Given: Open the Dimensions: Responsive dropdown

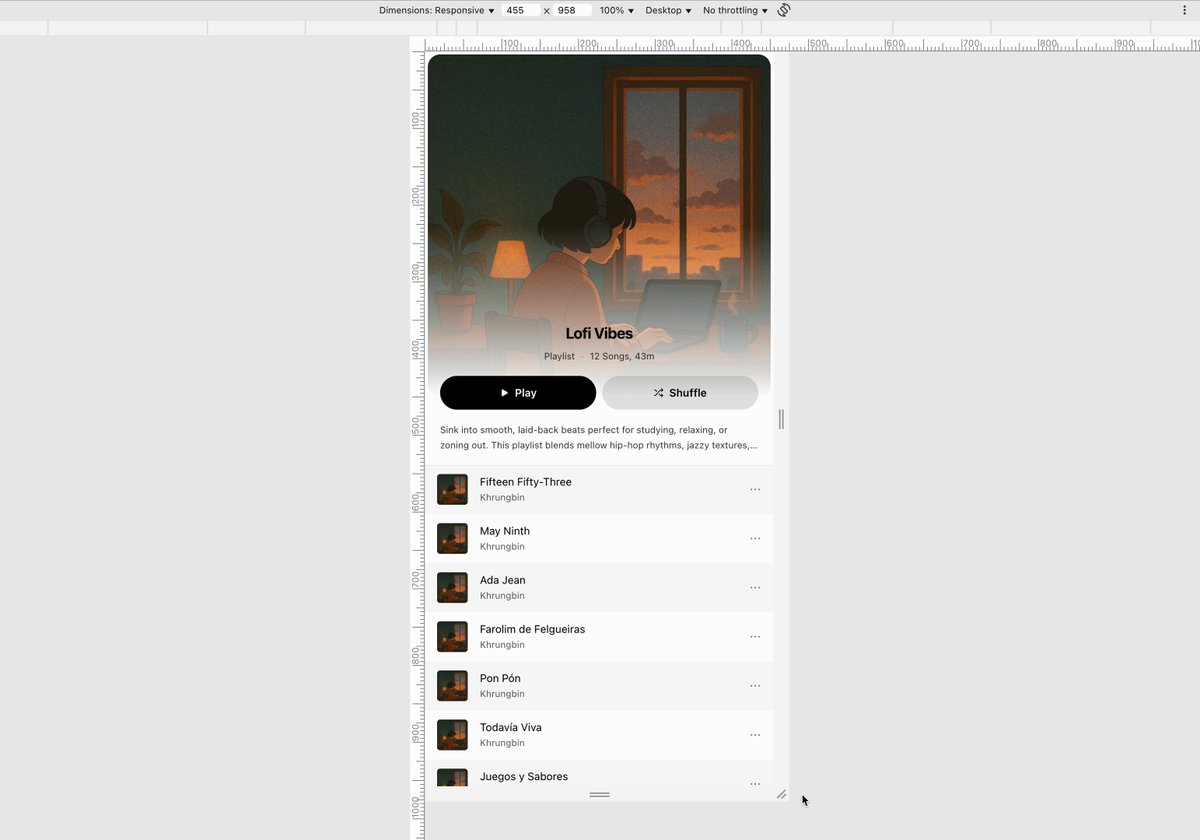Looking at the screenshot, I should [437, 10].
